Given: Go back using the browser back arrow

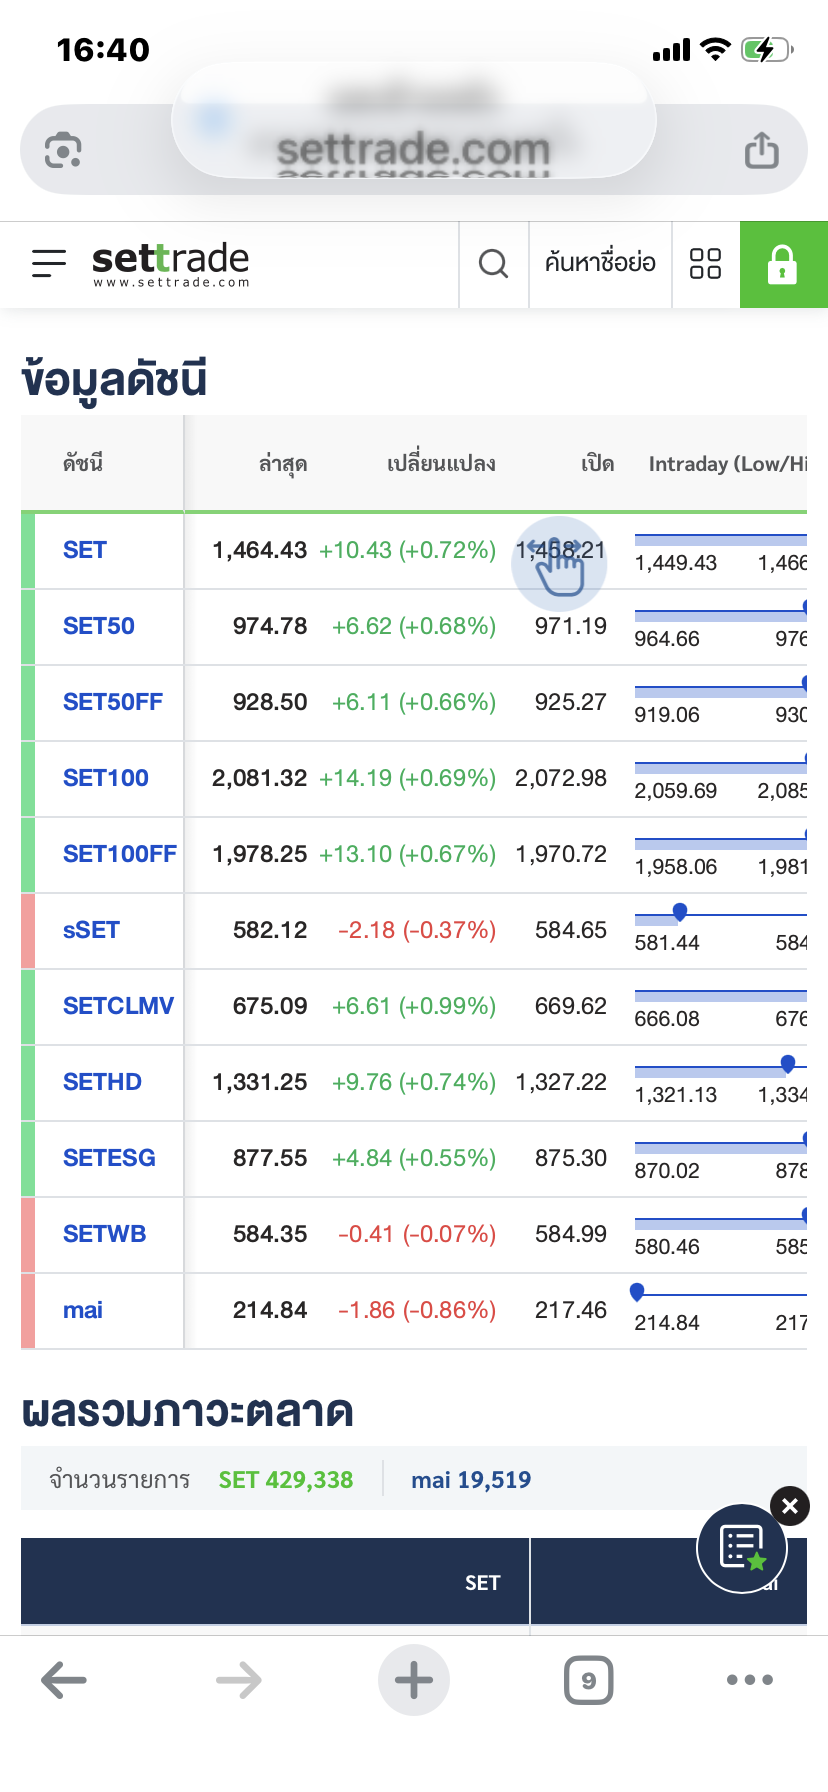Looking at the screenshot, I should (x=64, y=1680).
